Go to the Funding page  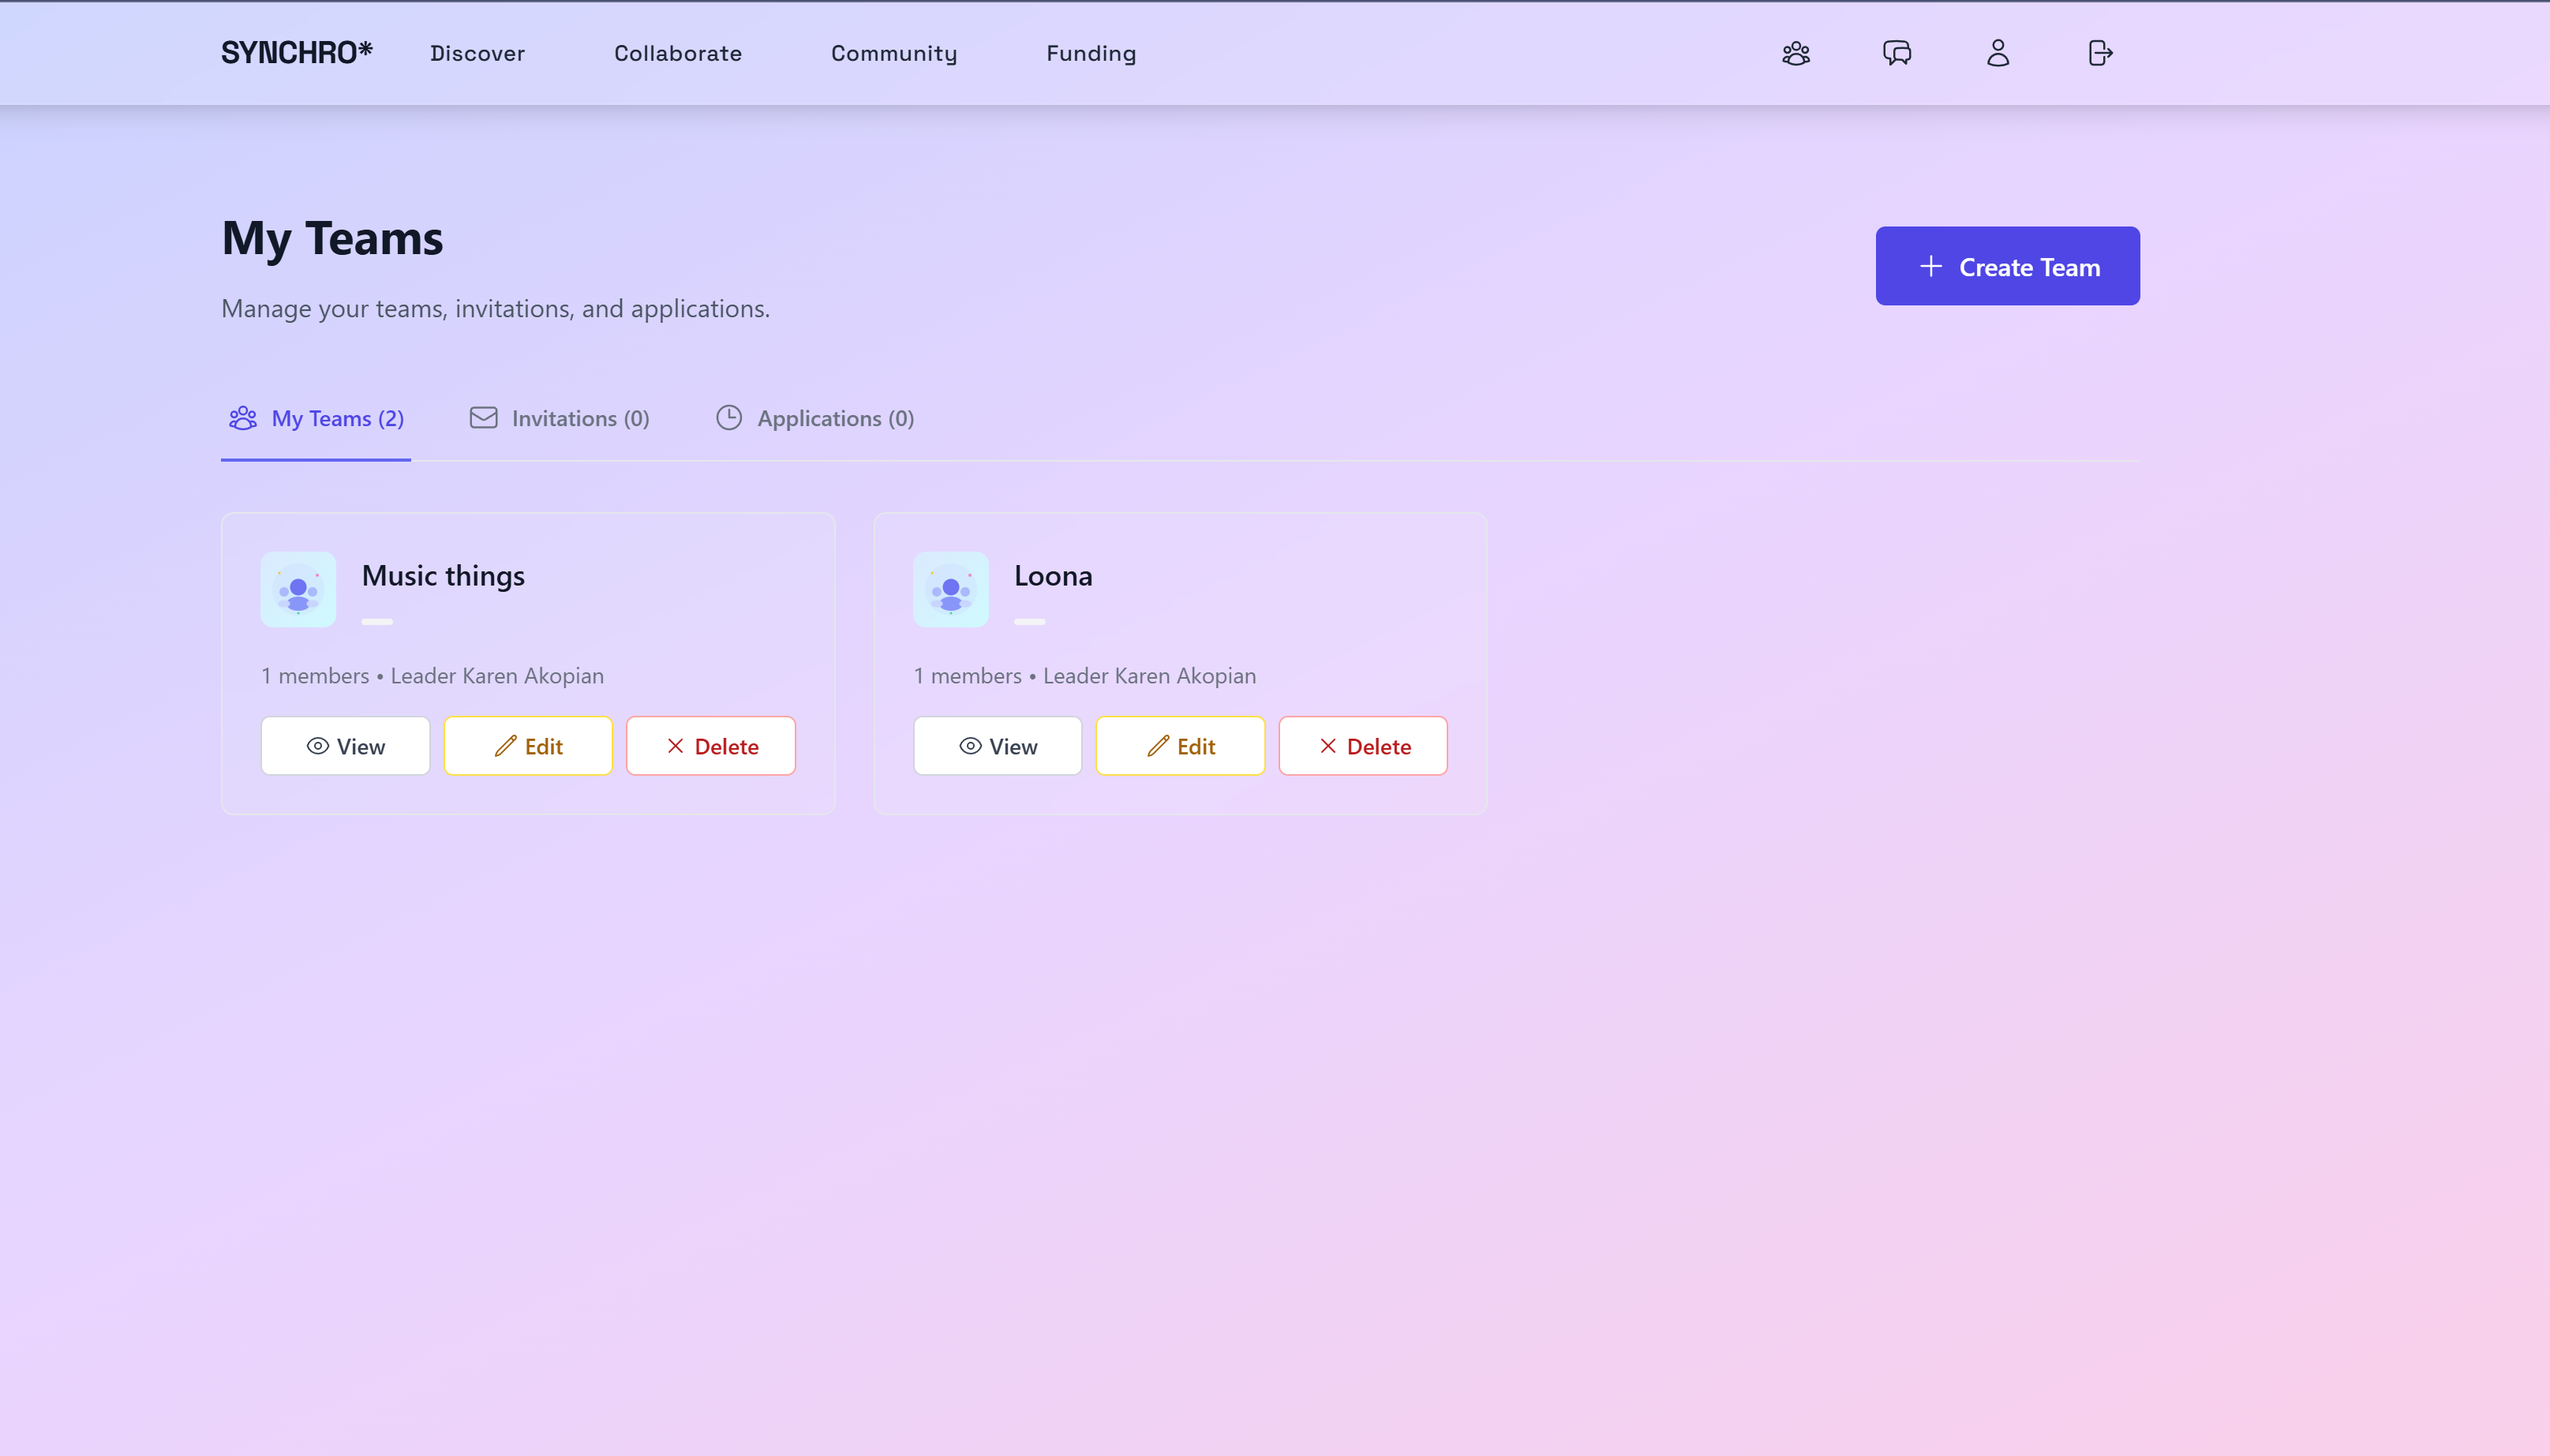tap(1091, 53)
